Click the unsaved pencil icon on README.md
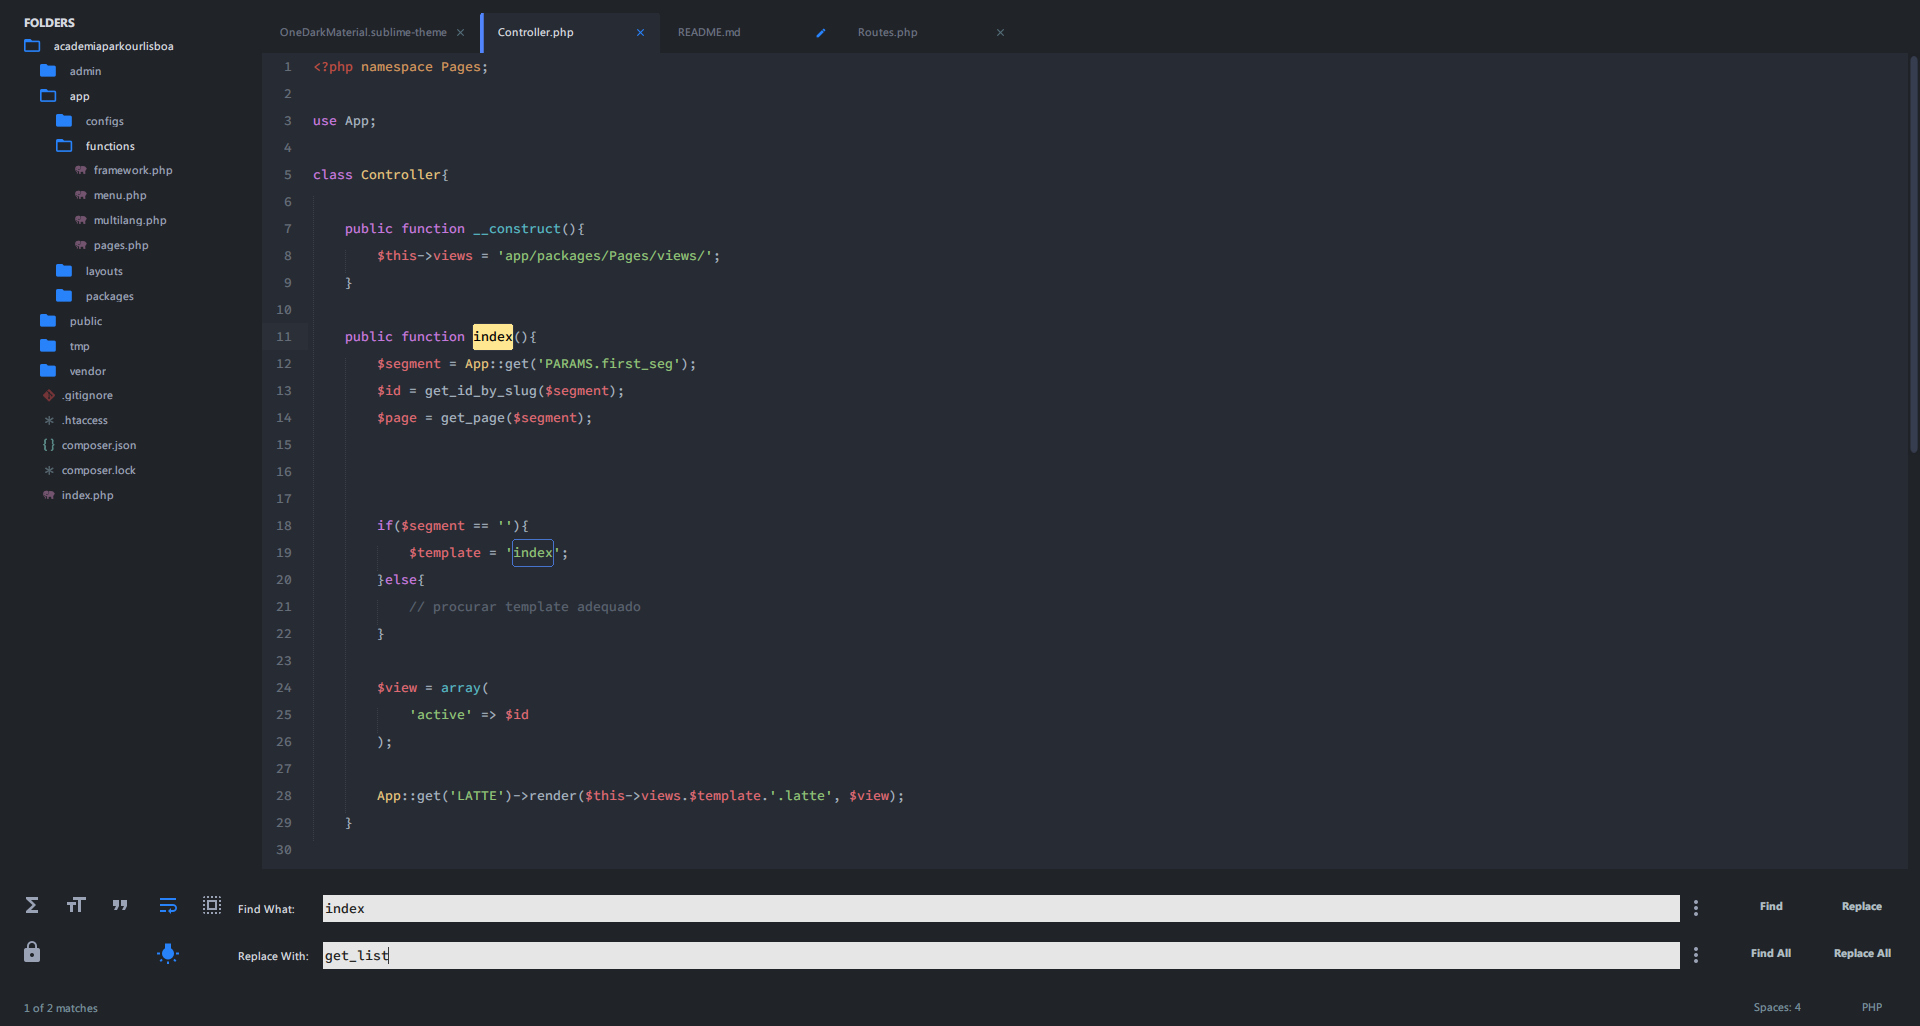This screenshot has height=1026, width=1920. 820,33
